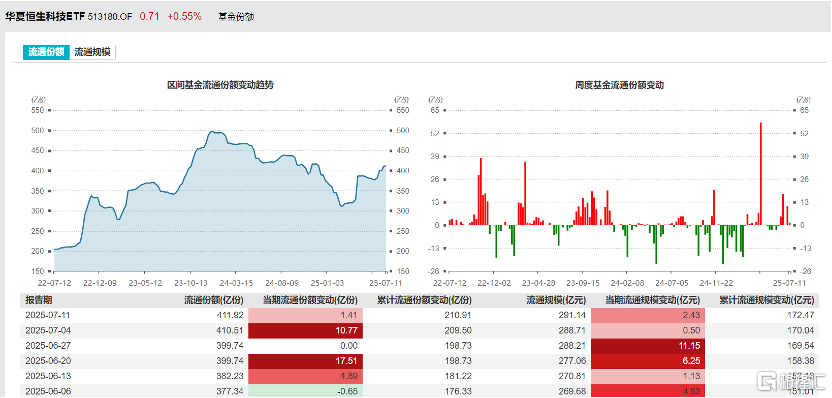Click the 基金份额 label in the header
This screenshot has width=832, height=398.
coord(236,17)
